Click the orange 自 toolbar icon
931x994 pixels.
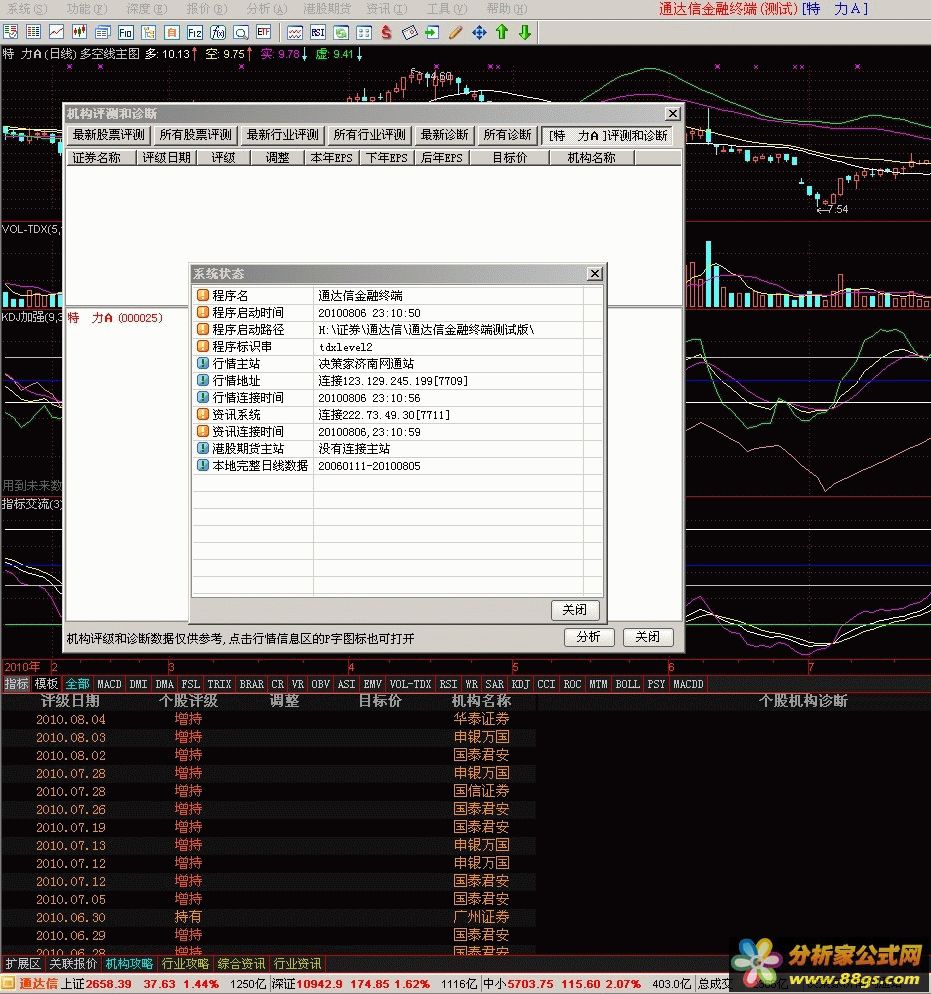pos(171,32)
